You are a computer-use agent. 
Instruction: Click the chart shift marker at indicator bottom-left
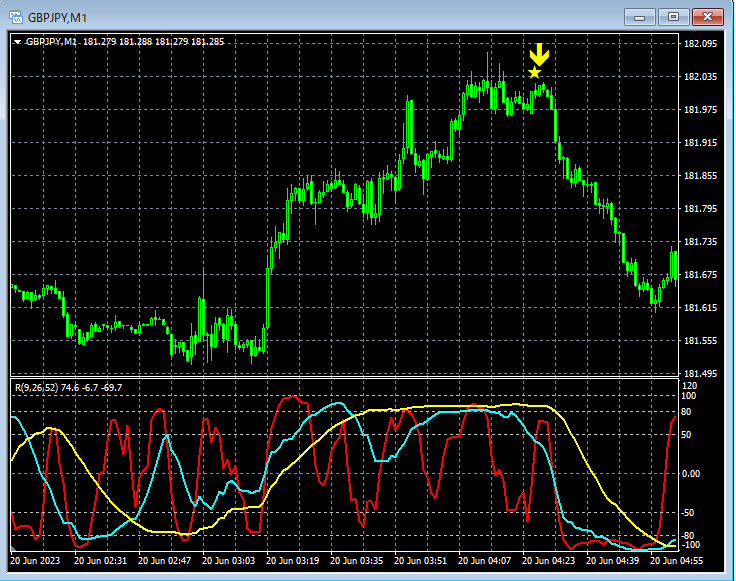click(13, 548)
